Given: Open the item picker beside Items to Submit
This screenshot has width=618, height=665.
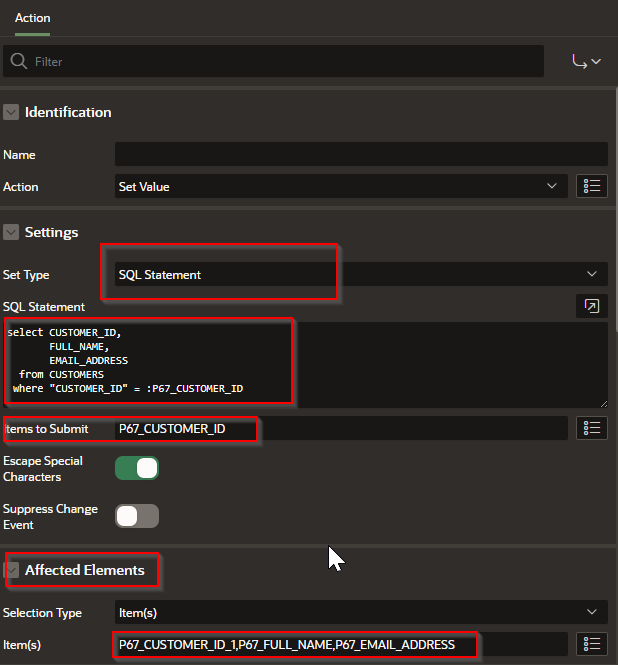Looking at the screenshot, I should click(x=592, y=428).
